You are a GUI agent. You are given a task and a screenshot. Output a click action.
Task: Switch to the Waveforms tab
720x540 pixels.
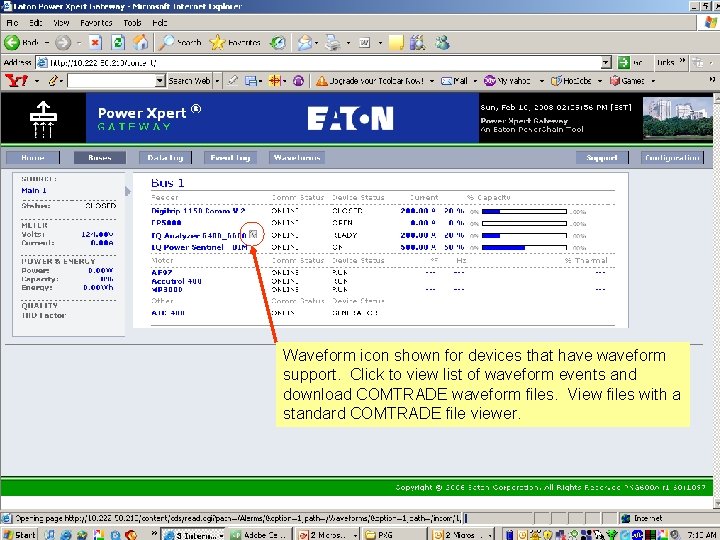click(x=297, y=158)
